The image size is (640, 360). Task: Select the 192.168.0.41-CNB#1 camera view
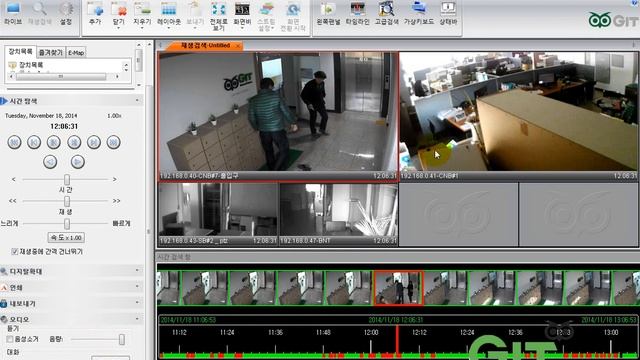518,116
